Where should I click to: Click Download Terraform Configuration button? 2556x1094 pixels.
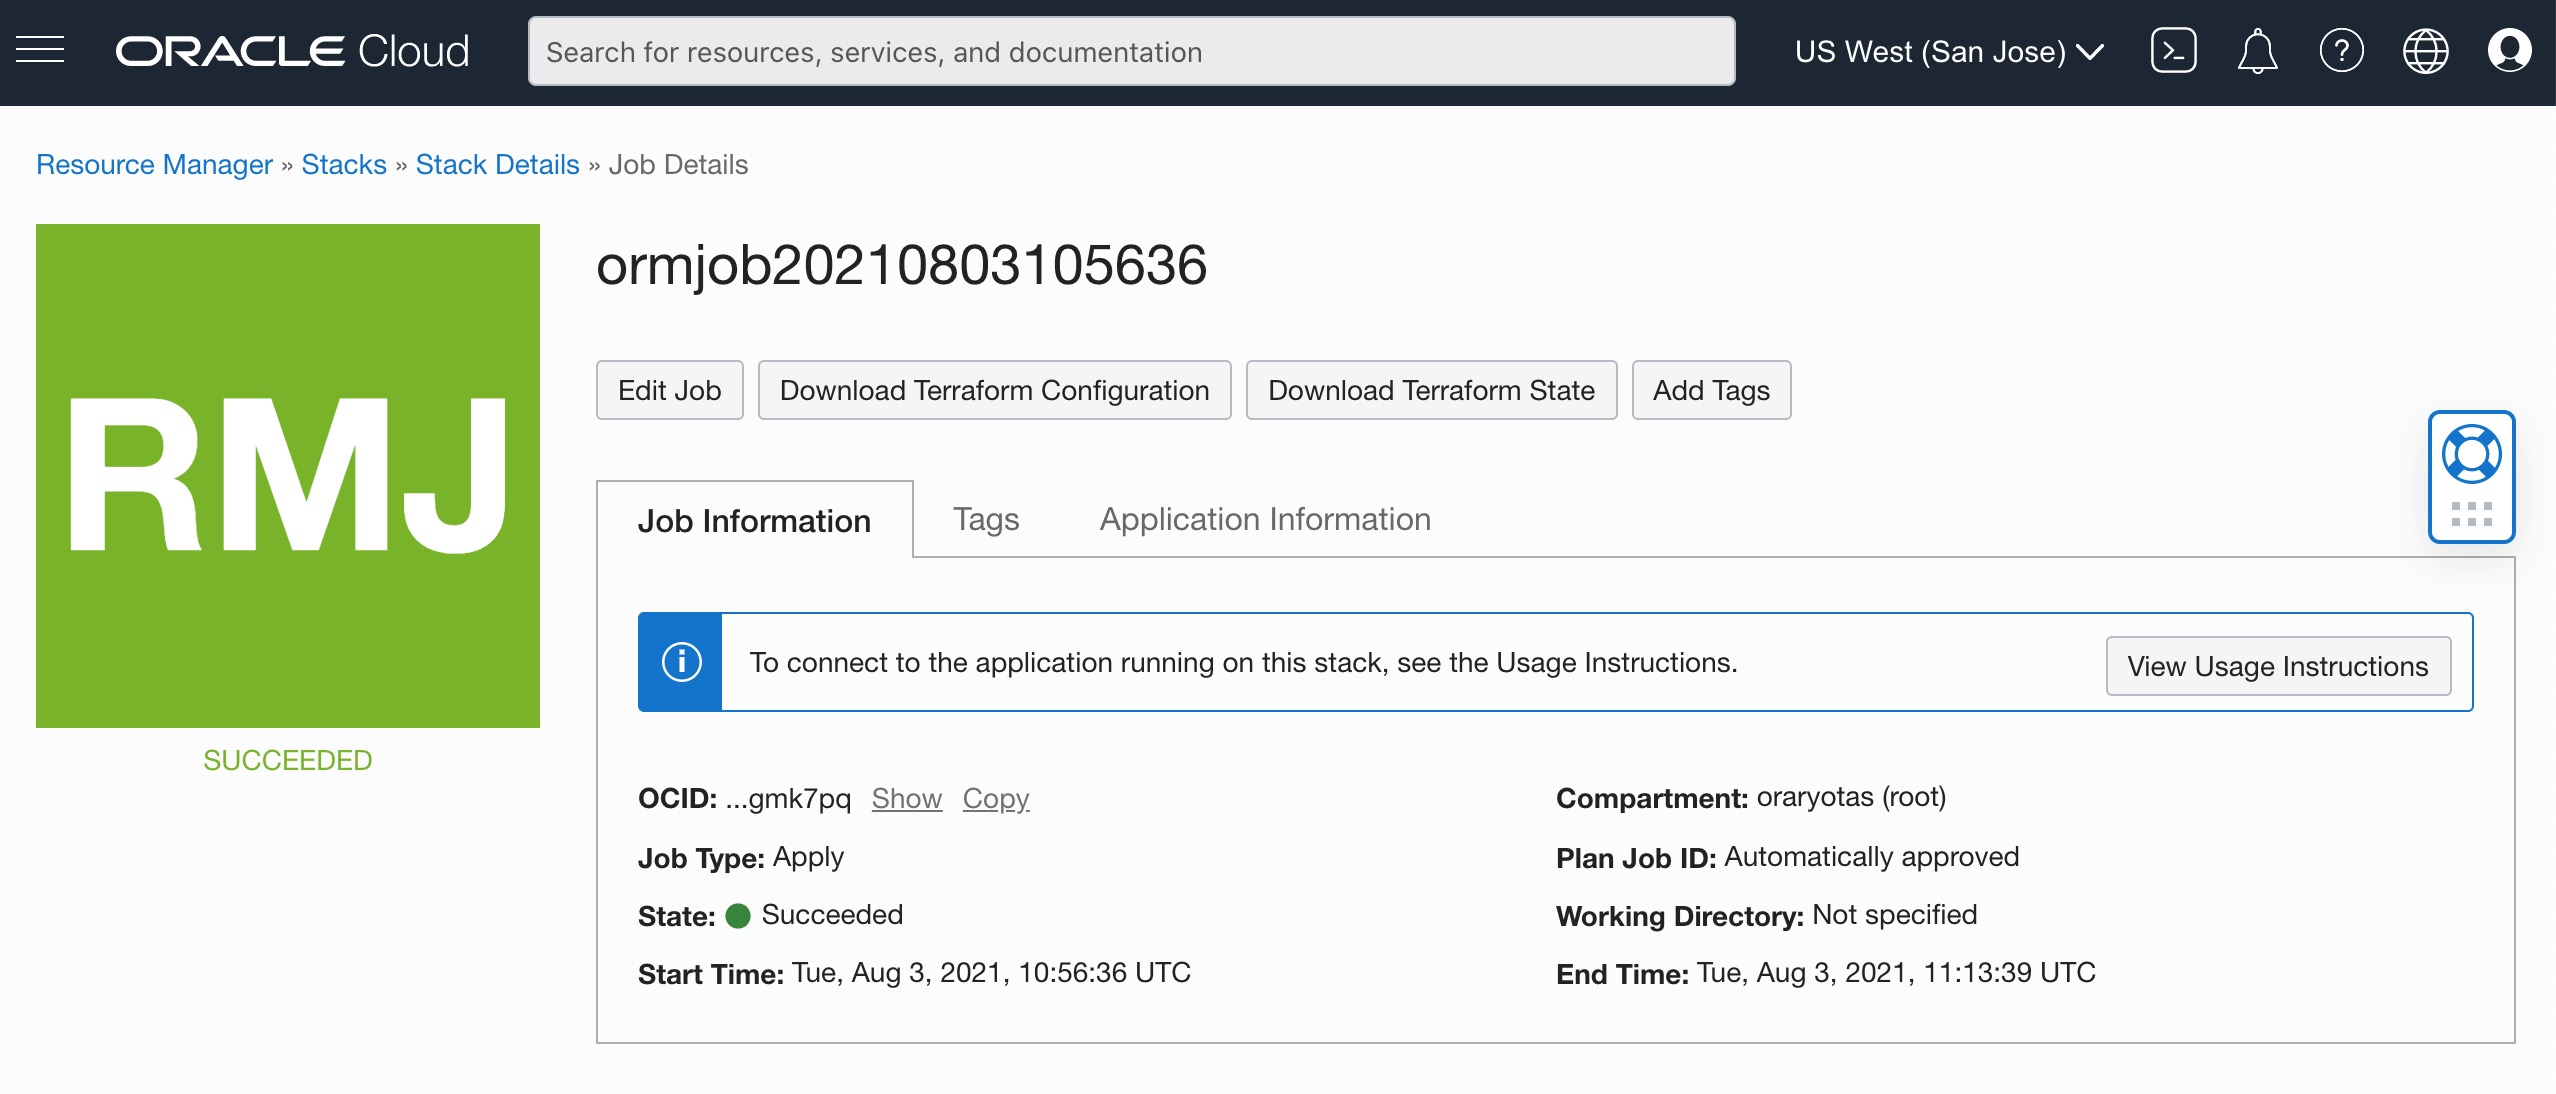point(994,390)
